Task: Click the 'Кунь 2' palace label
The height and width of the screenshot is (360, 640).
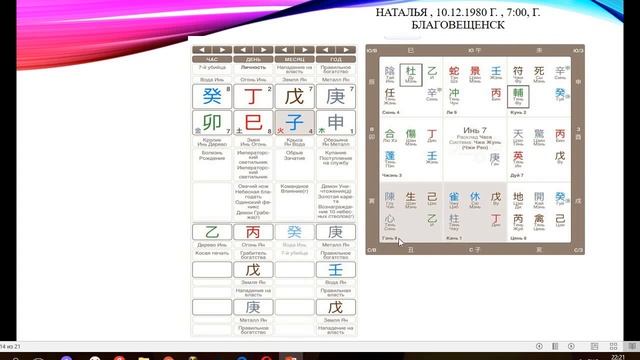Action: (x=518, y=112)
